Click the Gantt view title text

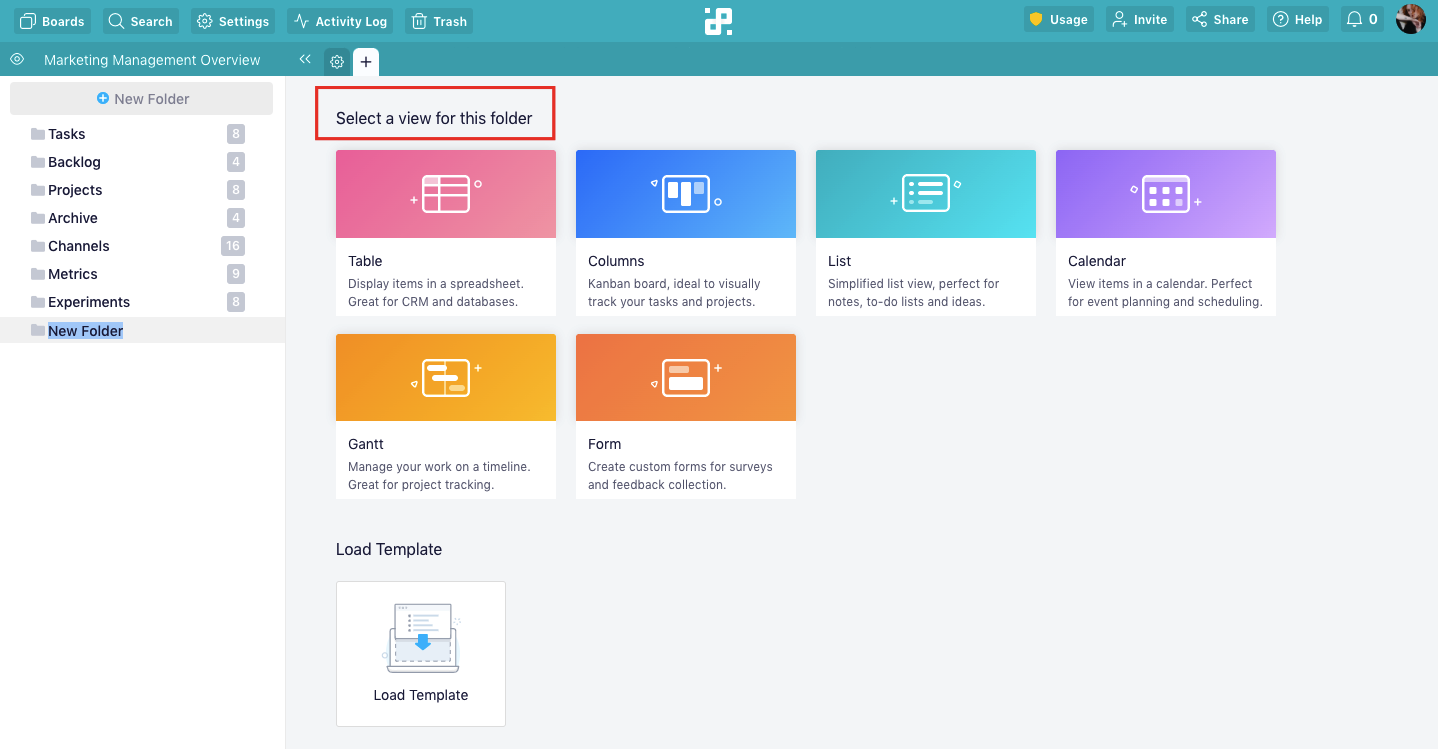point(366,444)
